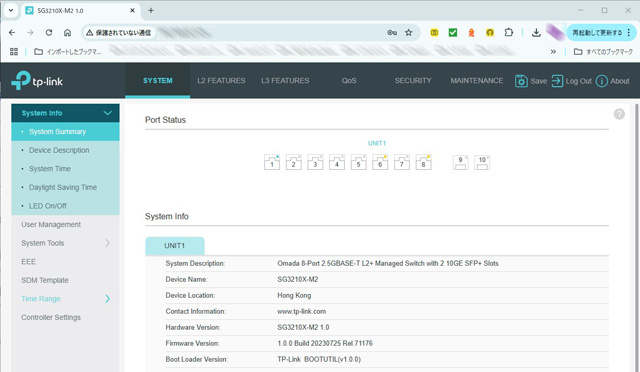Click port 4 icon in Port Status
Image resolution: width=640 pixels, height=372 pixels.
(x=337, y=162)
